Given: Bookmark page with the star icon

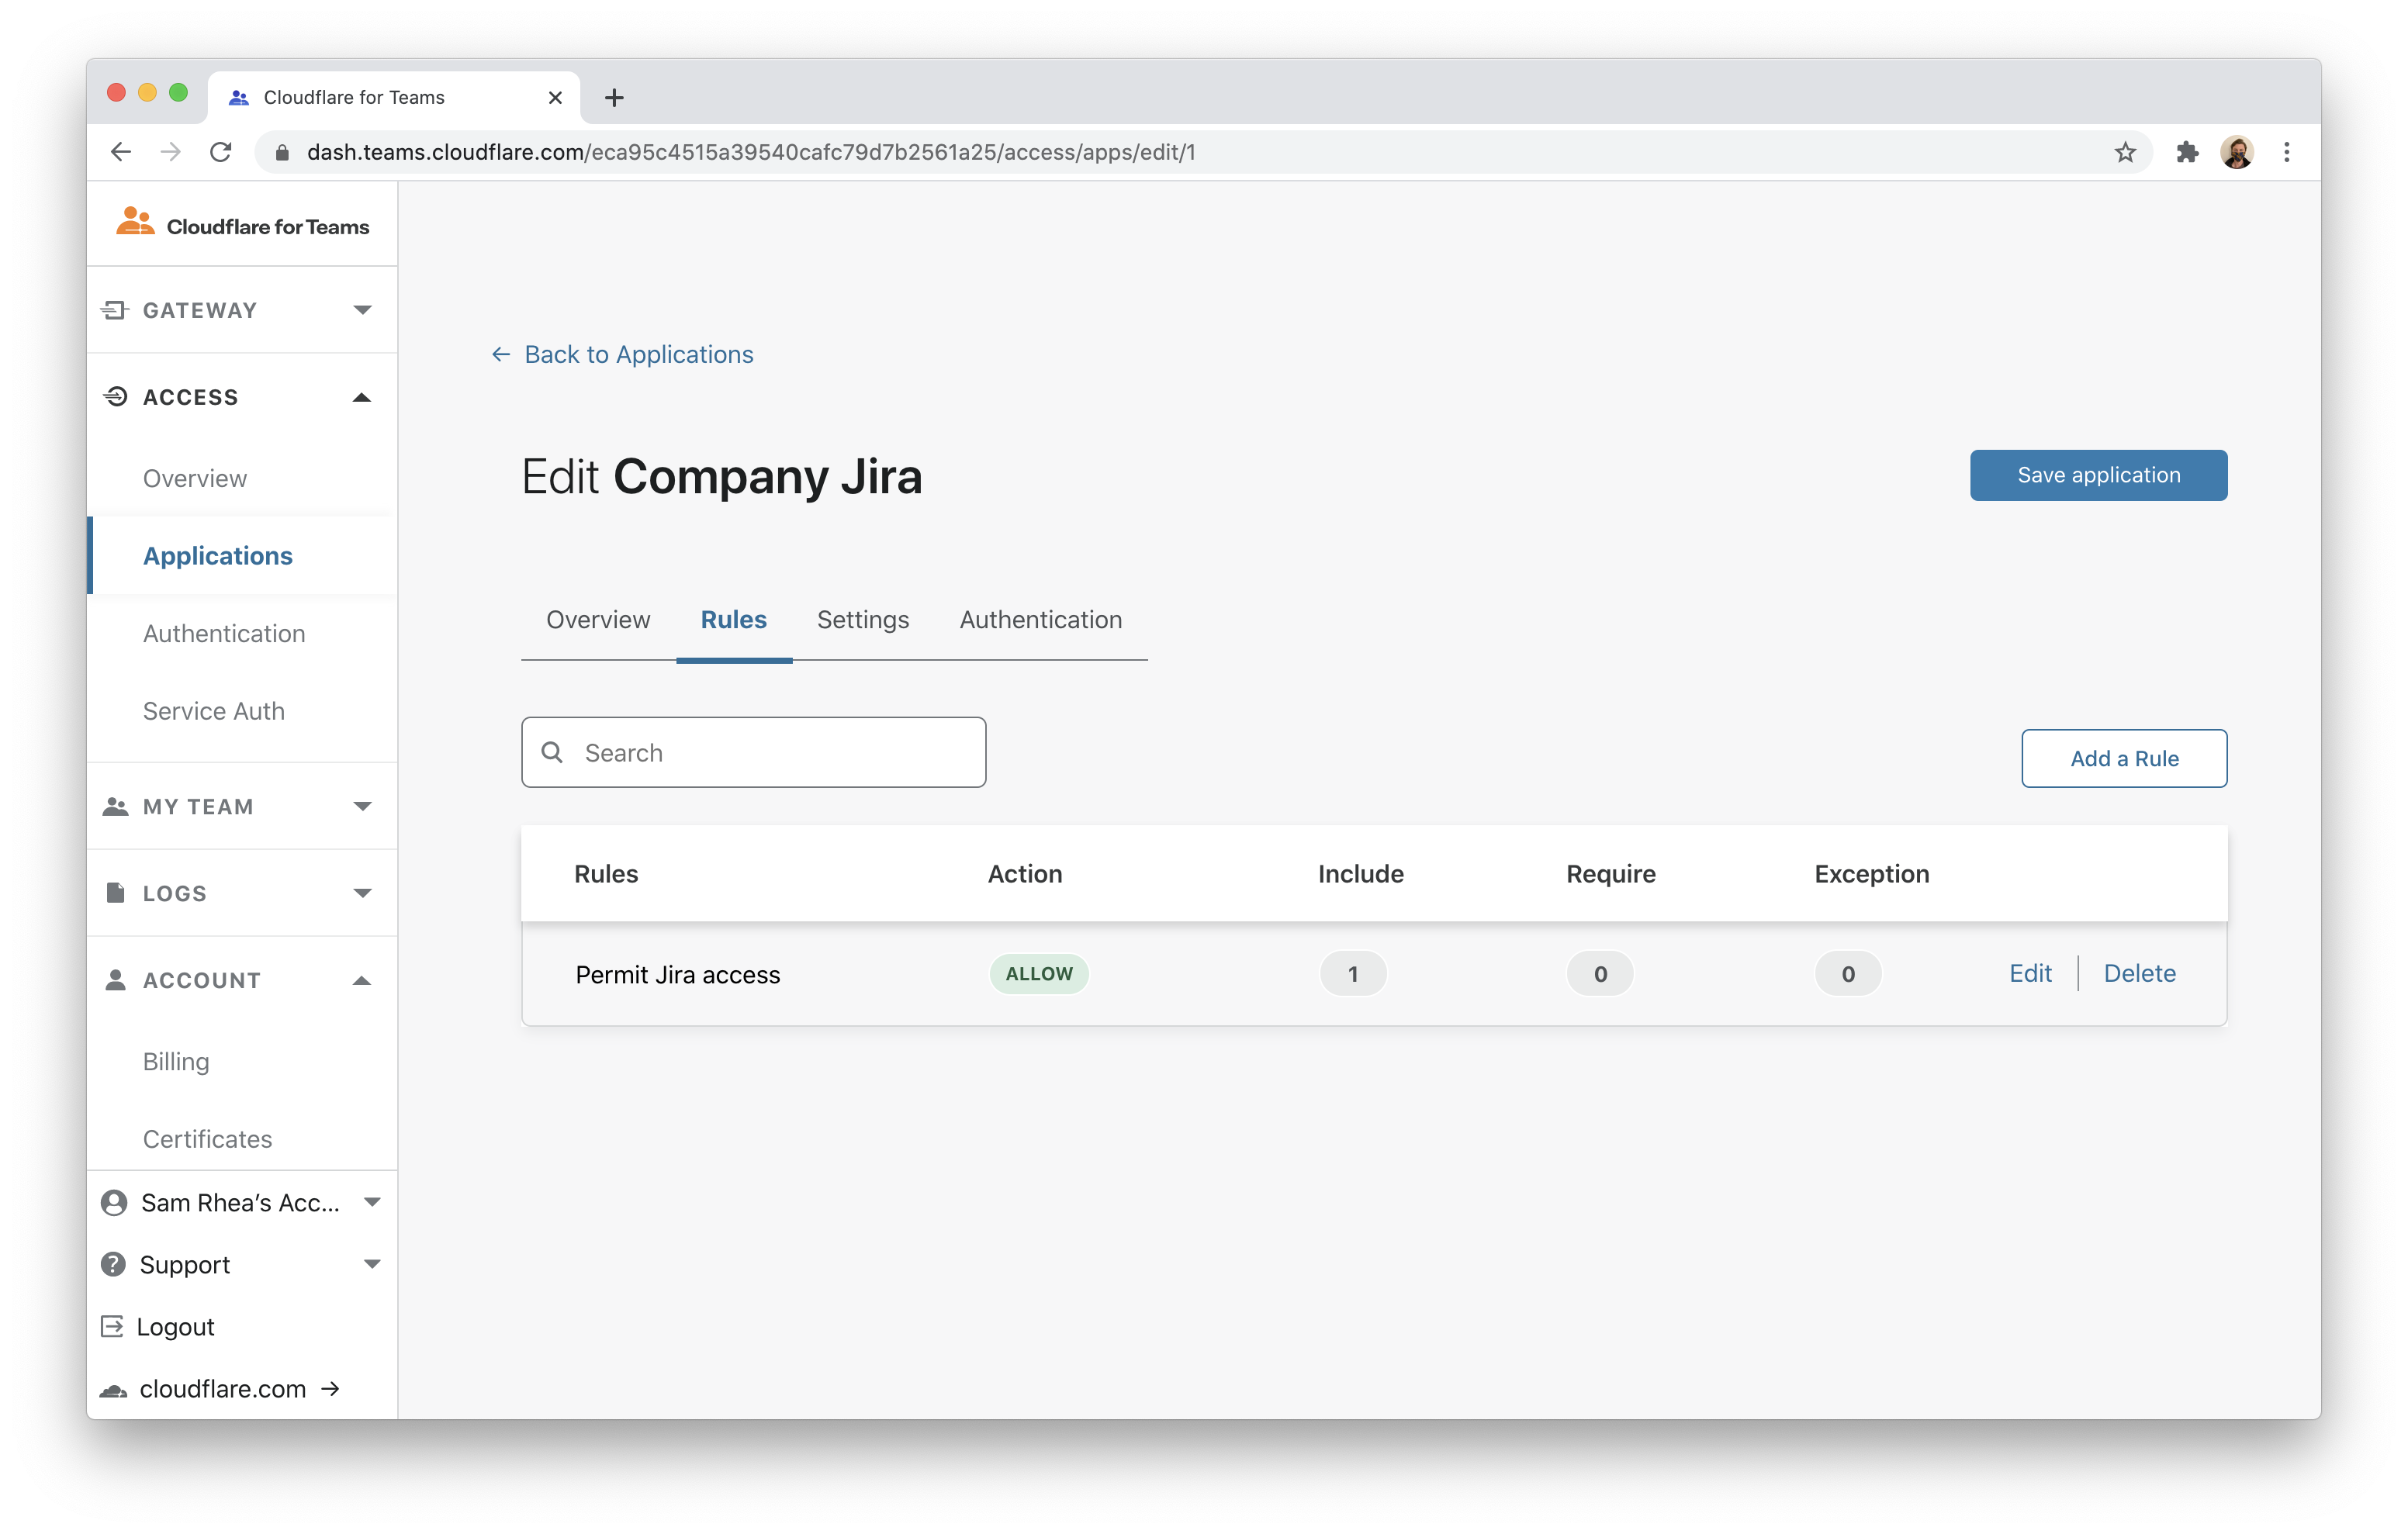Looking at the screenshot, I should (x=2125, y=152).
